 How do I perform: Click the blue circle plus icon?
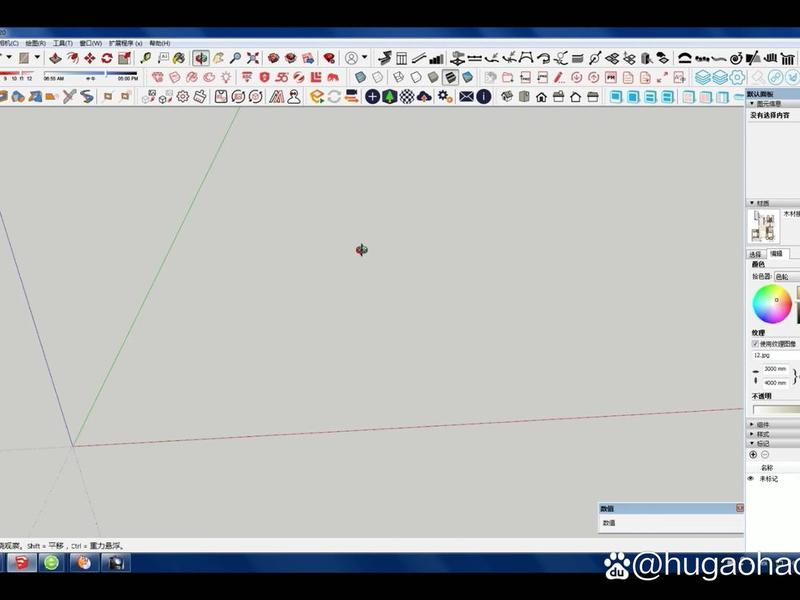(372, 96)
